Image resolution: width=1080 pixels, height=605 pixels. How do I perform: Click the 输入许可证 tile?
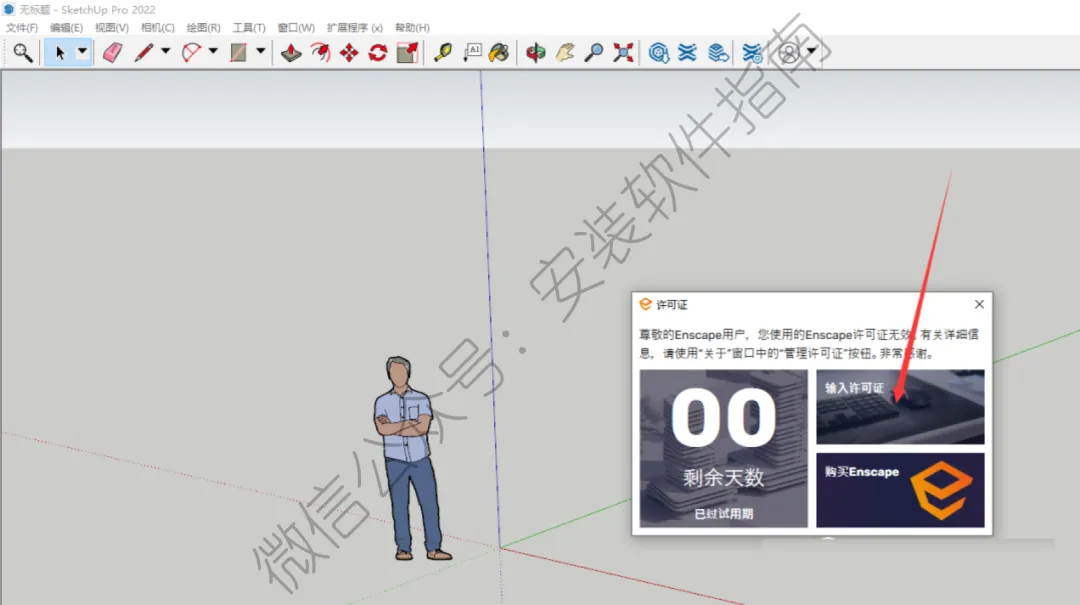pos(900,407)
